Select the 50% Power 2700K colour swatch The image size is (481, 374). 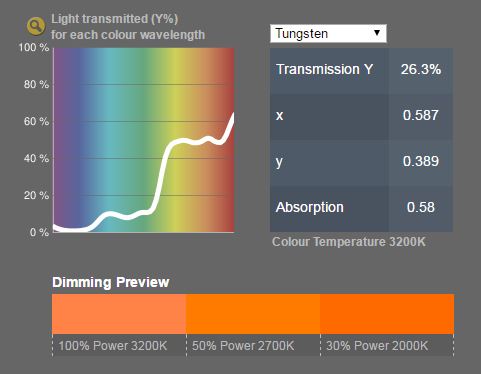(x=253, y=314)
